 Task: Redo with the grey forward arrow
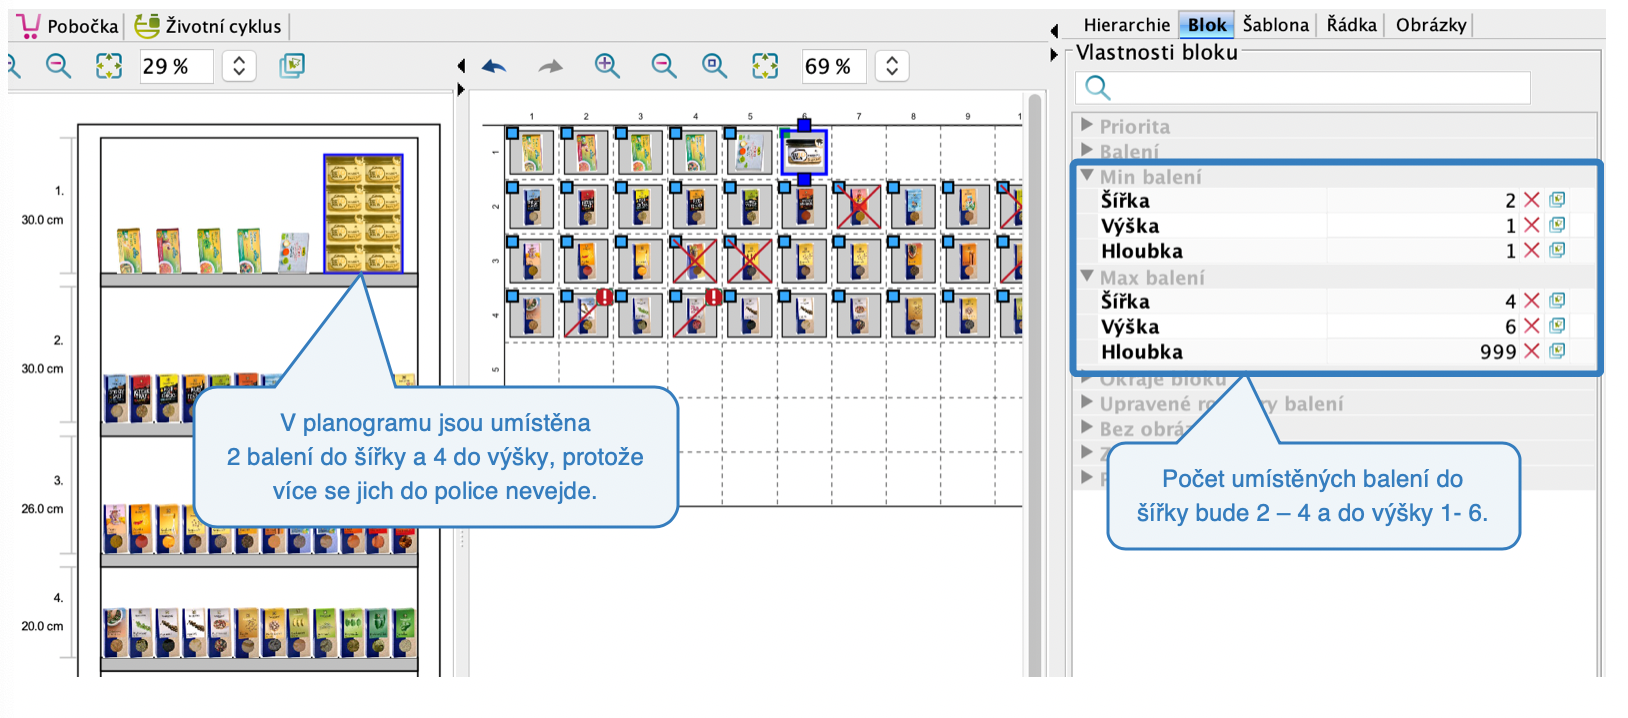pyautogui.click(x=550, y=66)
